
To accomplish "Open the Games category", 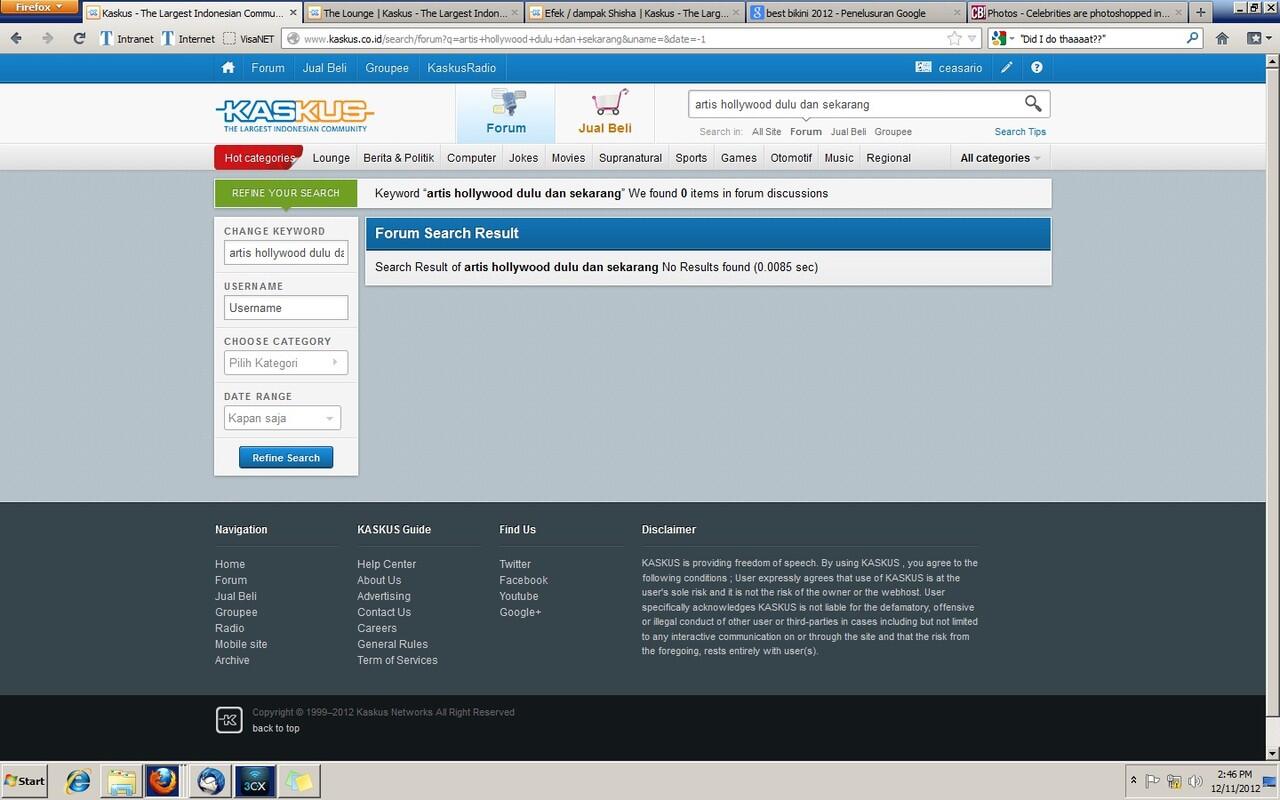I will tap(739, 158).
